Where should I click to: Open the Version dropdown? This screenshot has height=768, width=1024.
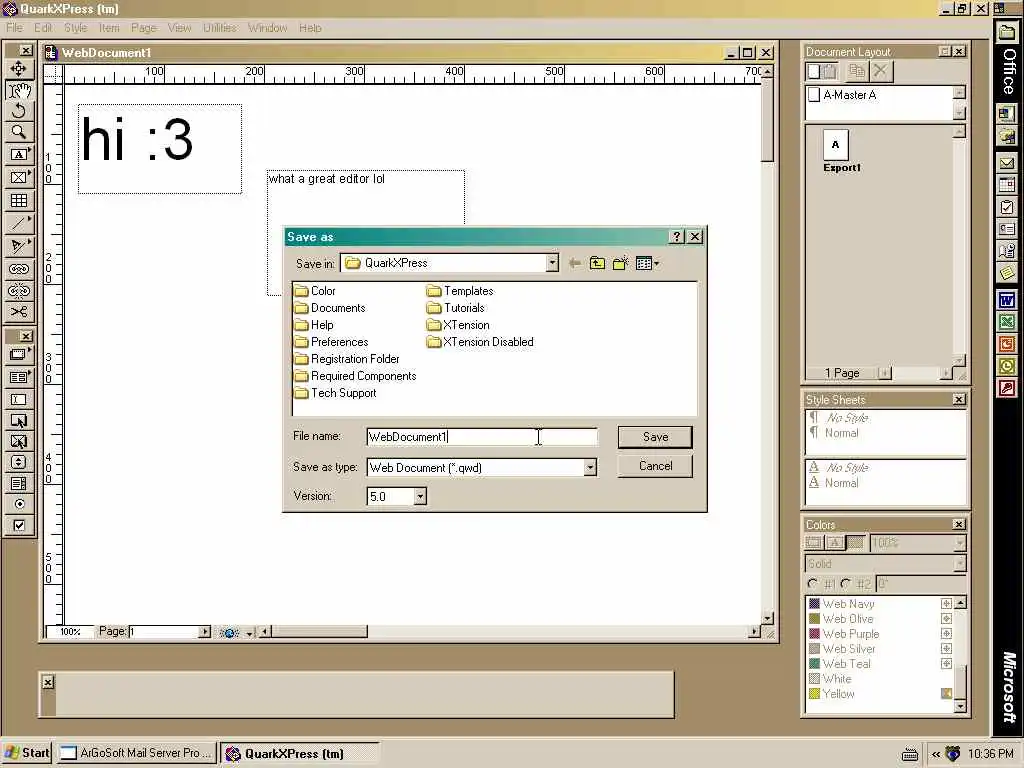(x=420, y=496)
